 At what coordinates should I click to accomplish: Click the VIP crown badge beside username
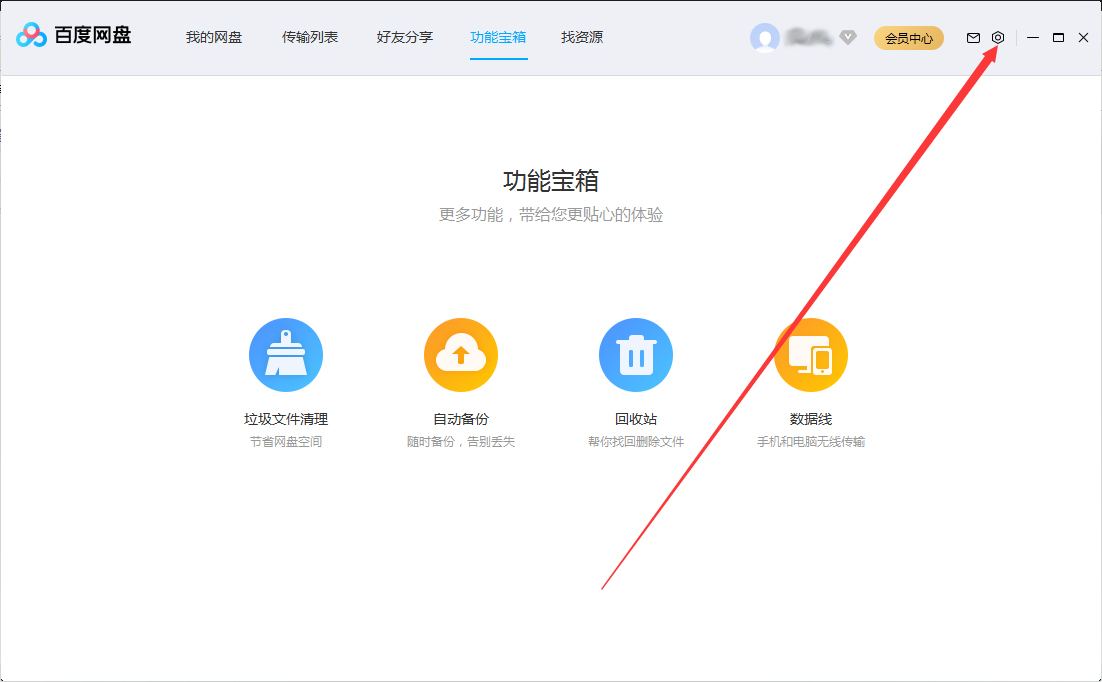tap(847, 37)
